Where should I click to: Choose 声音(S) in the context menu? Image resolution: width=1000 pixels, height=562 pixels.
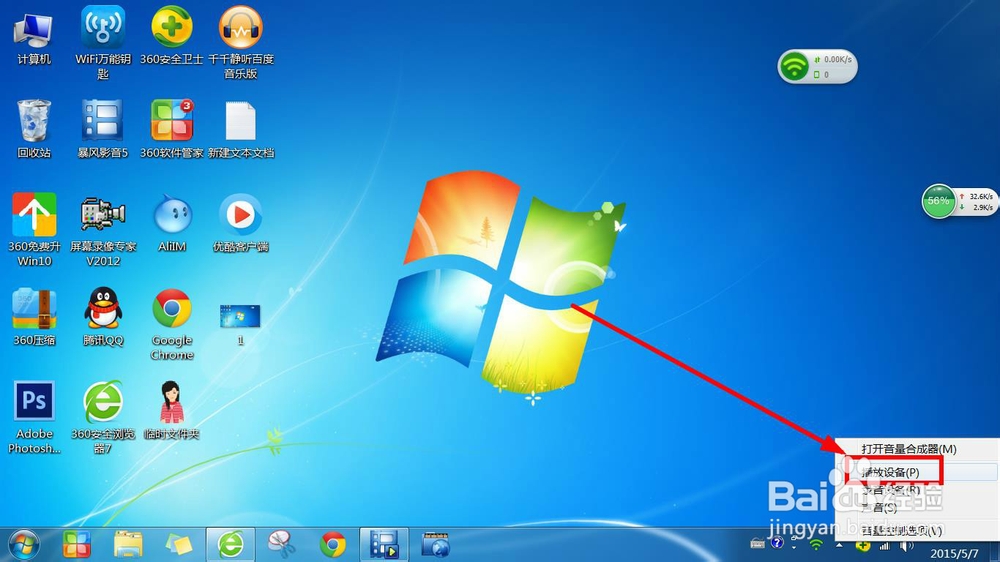916,508
